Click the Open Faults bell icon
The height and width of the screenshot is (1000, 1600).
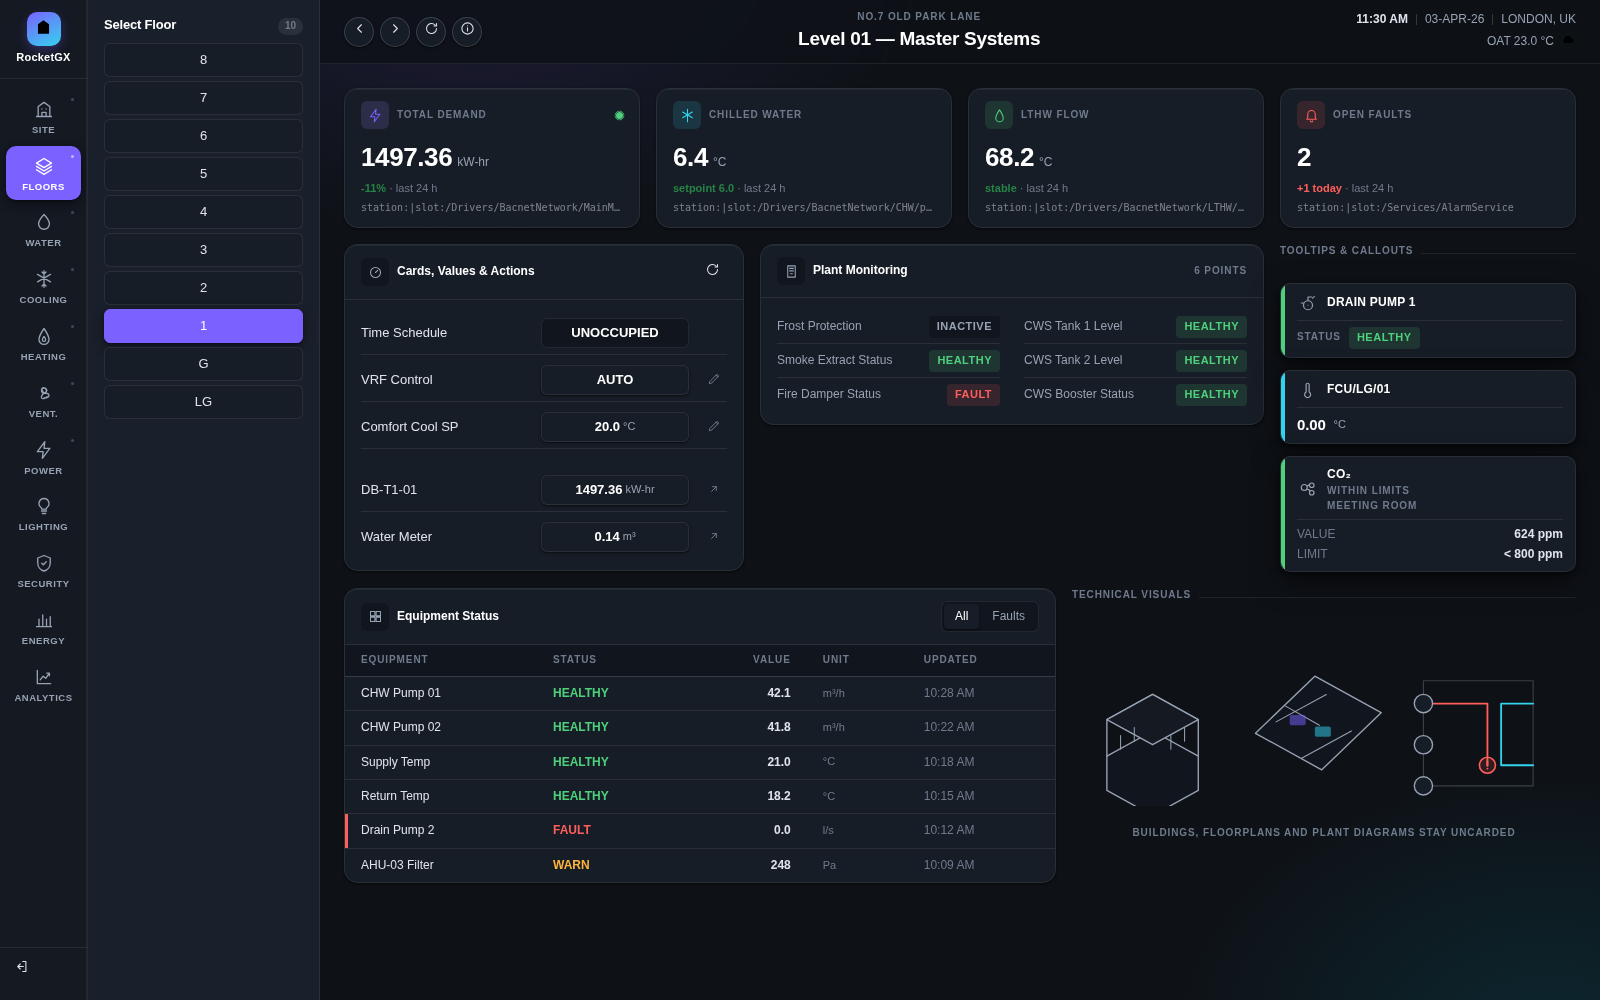click(x=1311, y=115)
